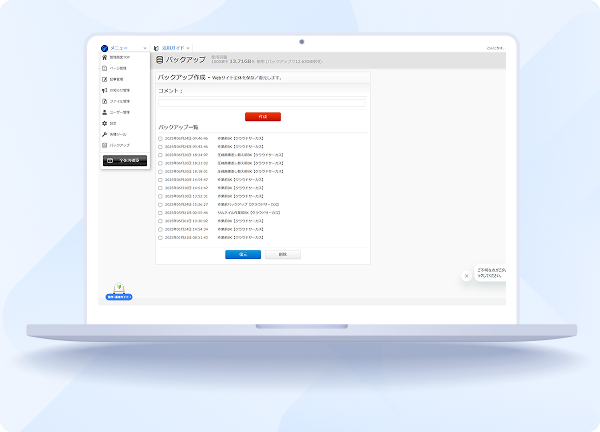The height and width of the screenshot is (432, 600).
Task: Open the gear settings menu item label
Action: point(113,123)
